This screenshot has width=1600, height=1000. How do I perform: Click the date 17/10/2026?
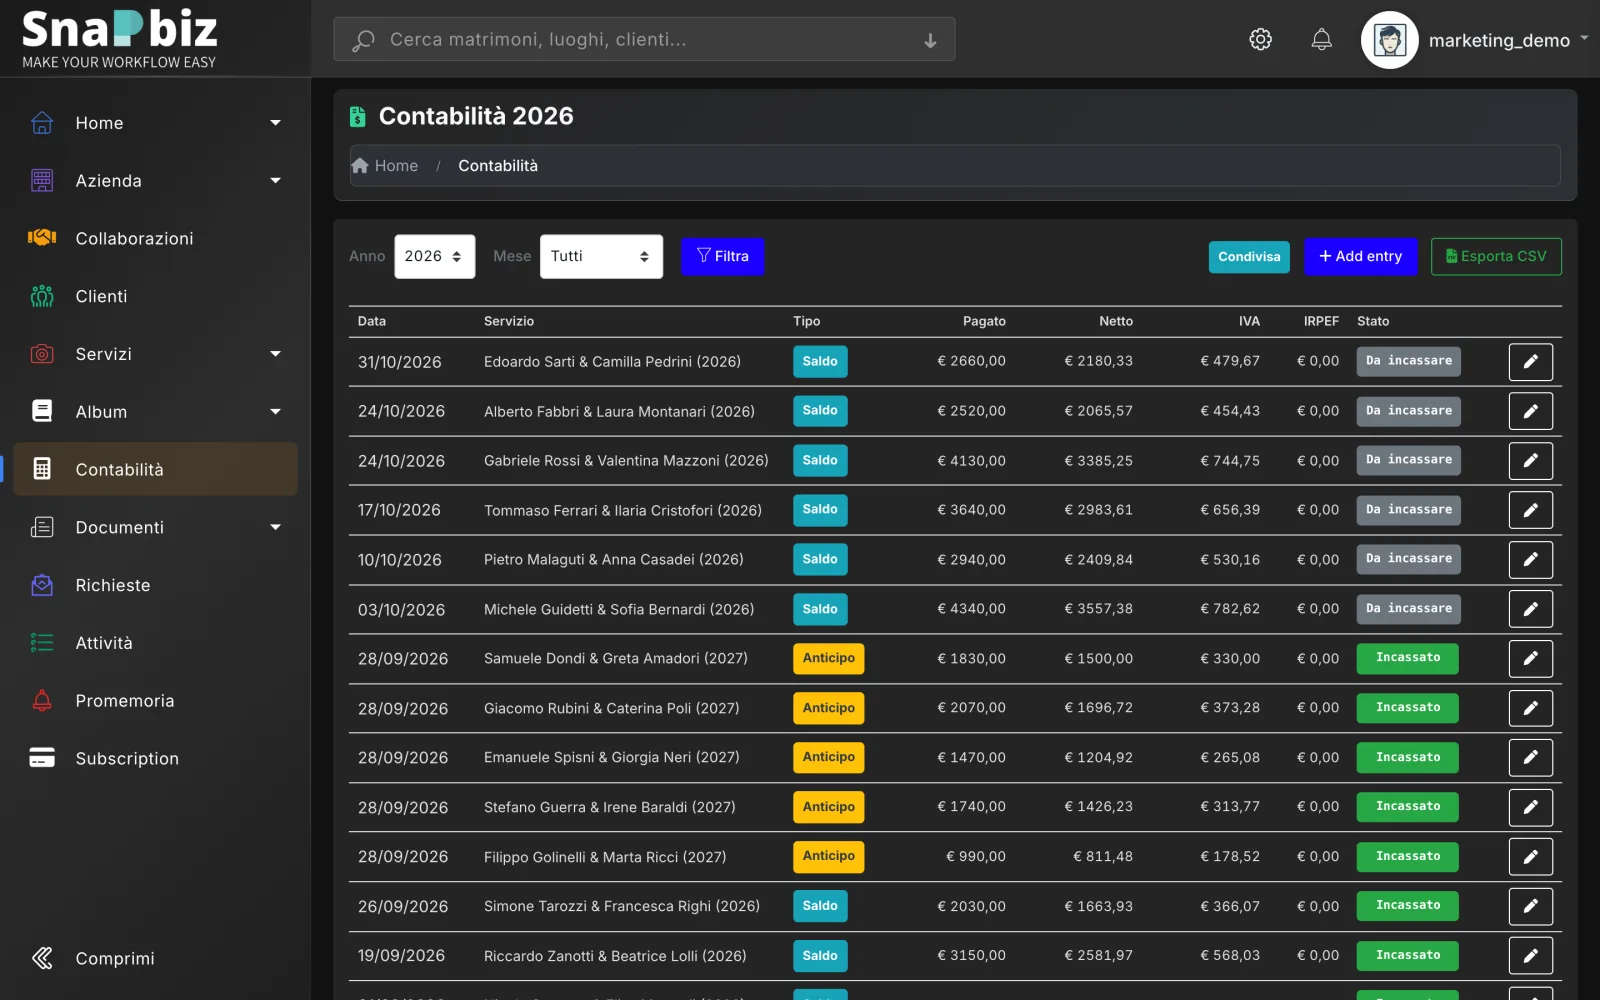[399, 510]
